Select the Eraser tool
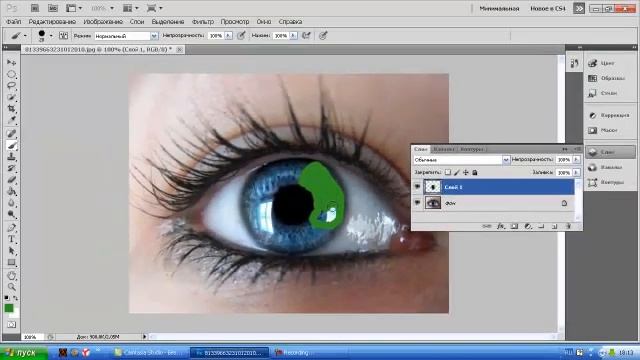Viewport: 640px width, 360px height. [x=11, y=180]
